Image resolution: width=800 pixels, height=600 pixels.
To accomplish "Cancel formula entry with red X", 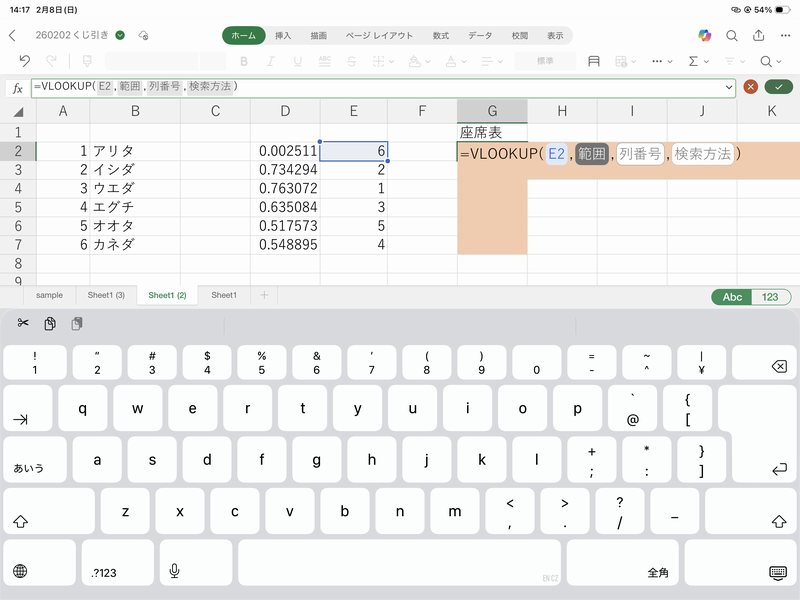I will (x=750, y=87).
